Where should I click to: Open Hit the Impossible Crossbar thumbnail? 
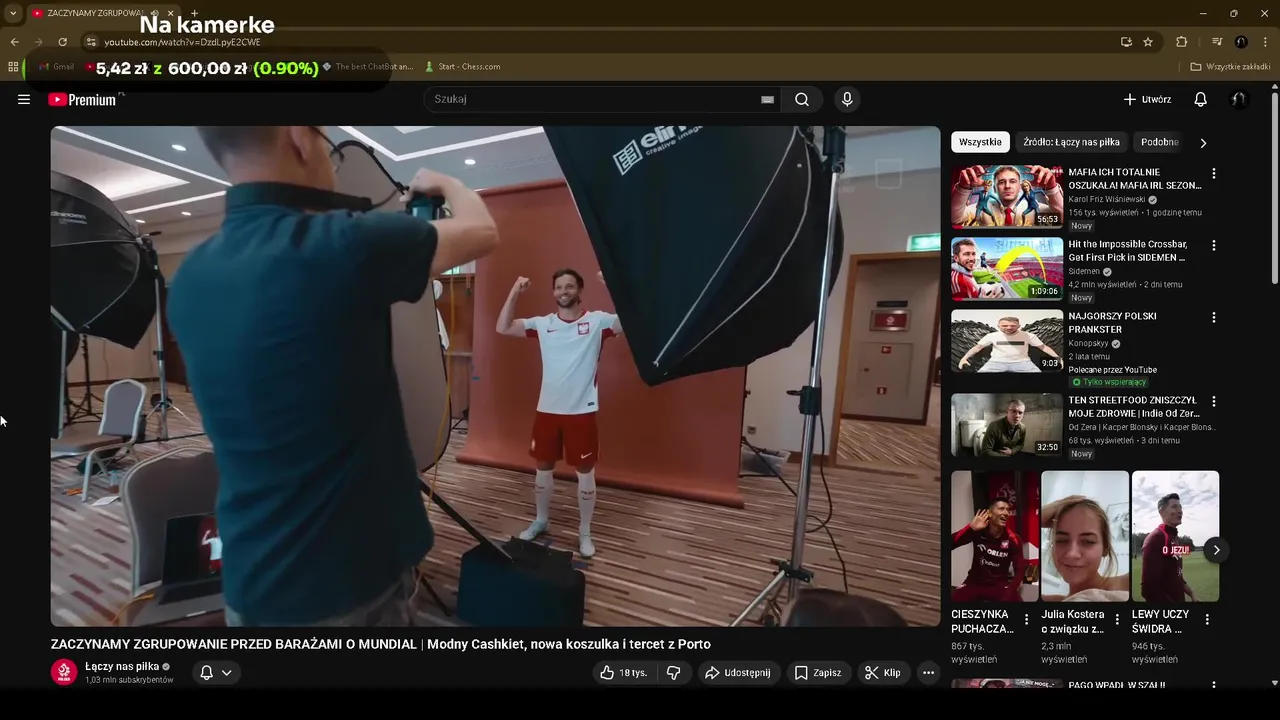coord(1007,269)
